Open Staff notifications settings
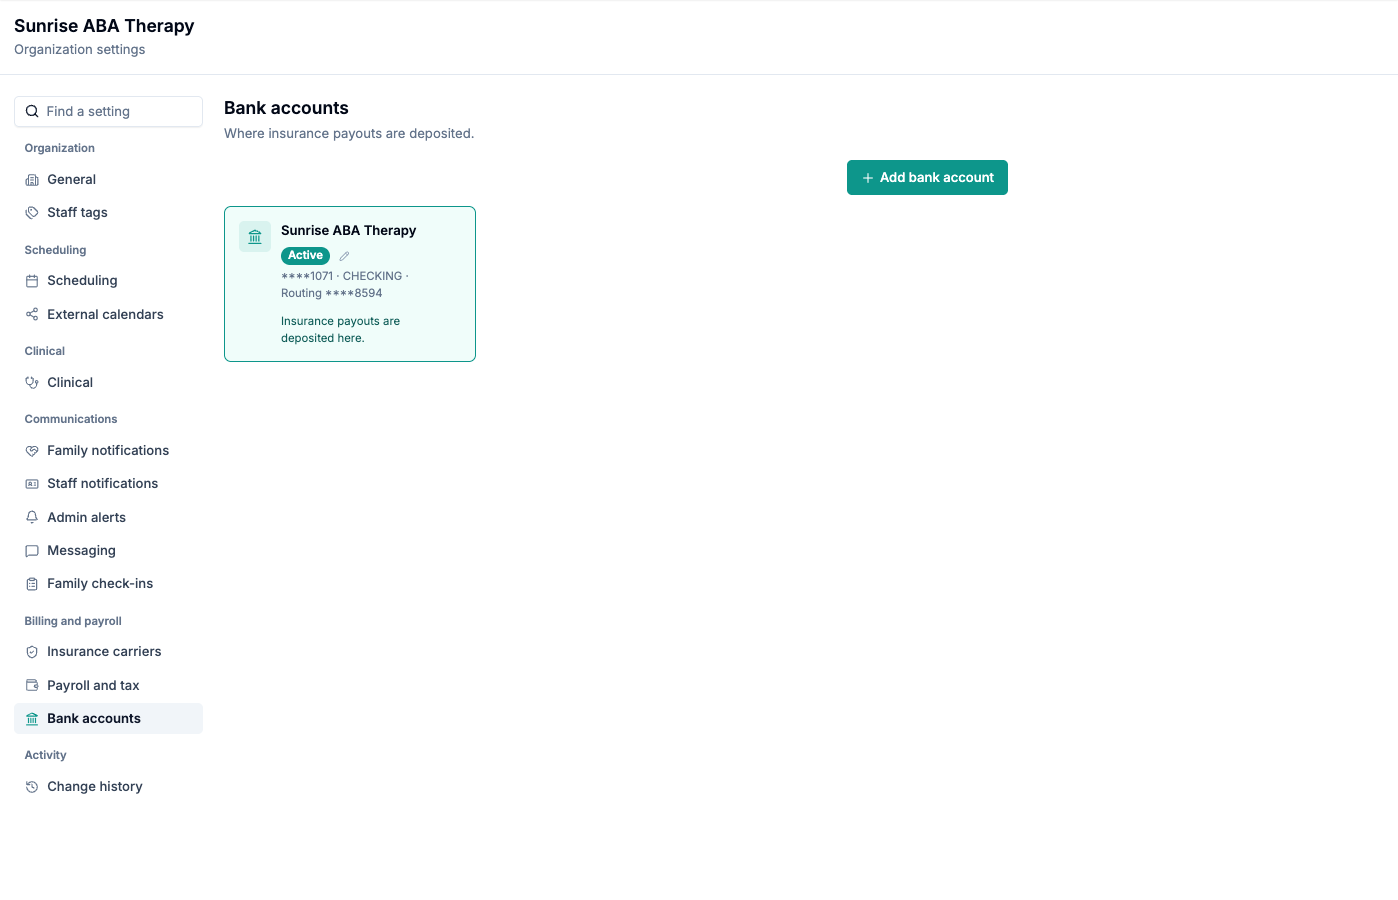Screen dimensions: 1398x900 point(108,484)
